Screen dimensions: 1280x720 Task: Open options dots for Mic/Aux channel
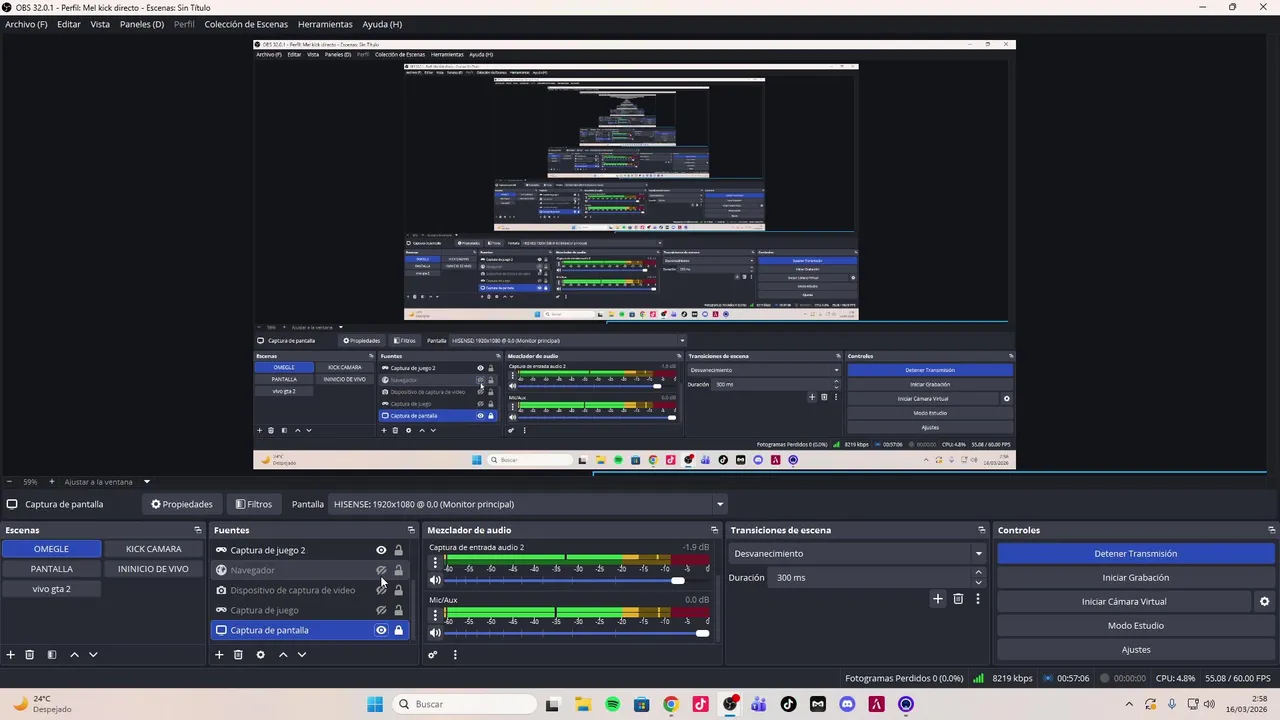tap(435, 616)
